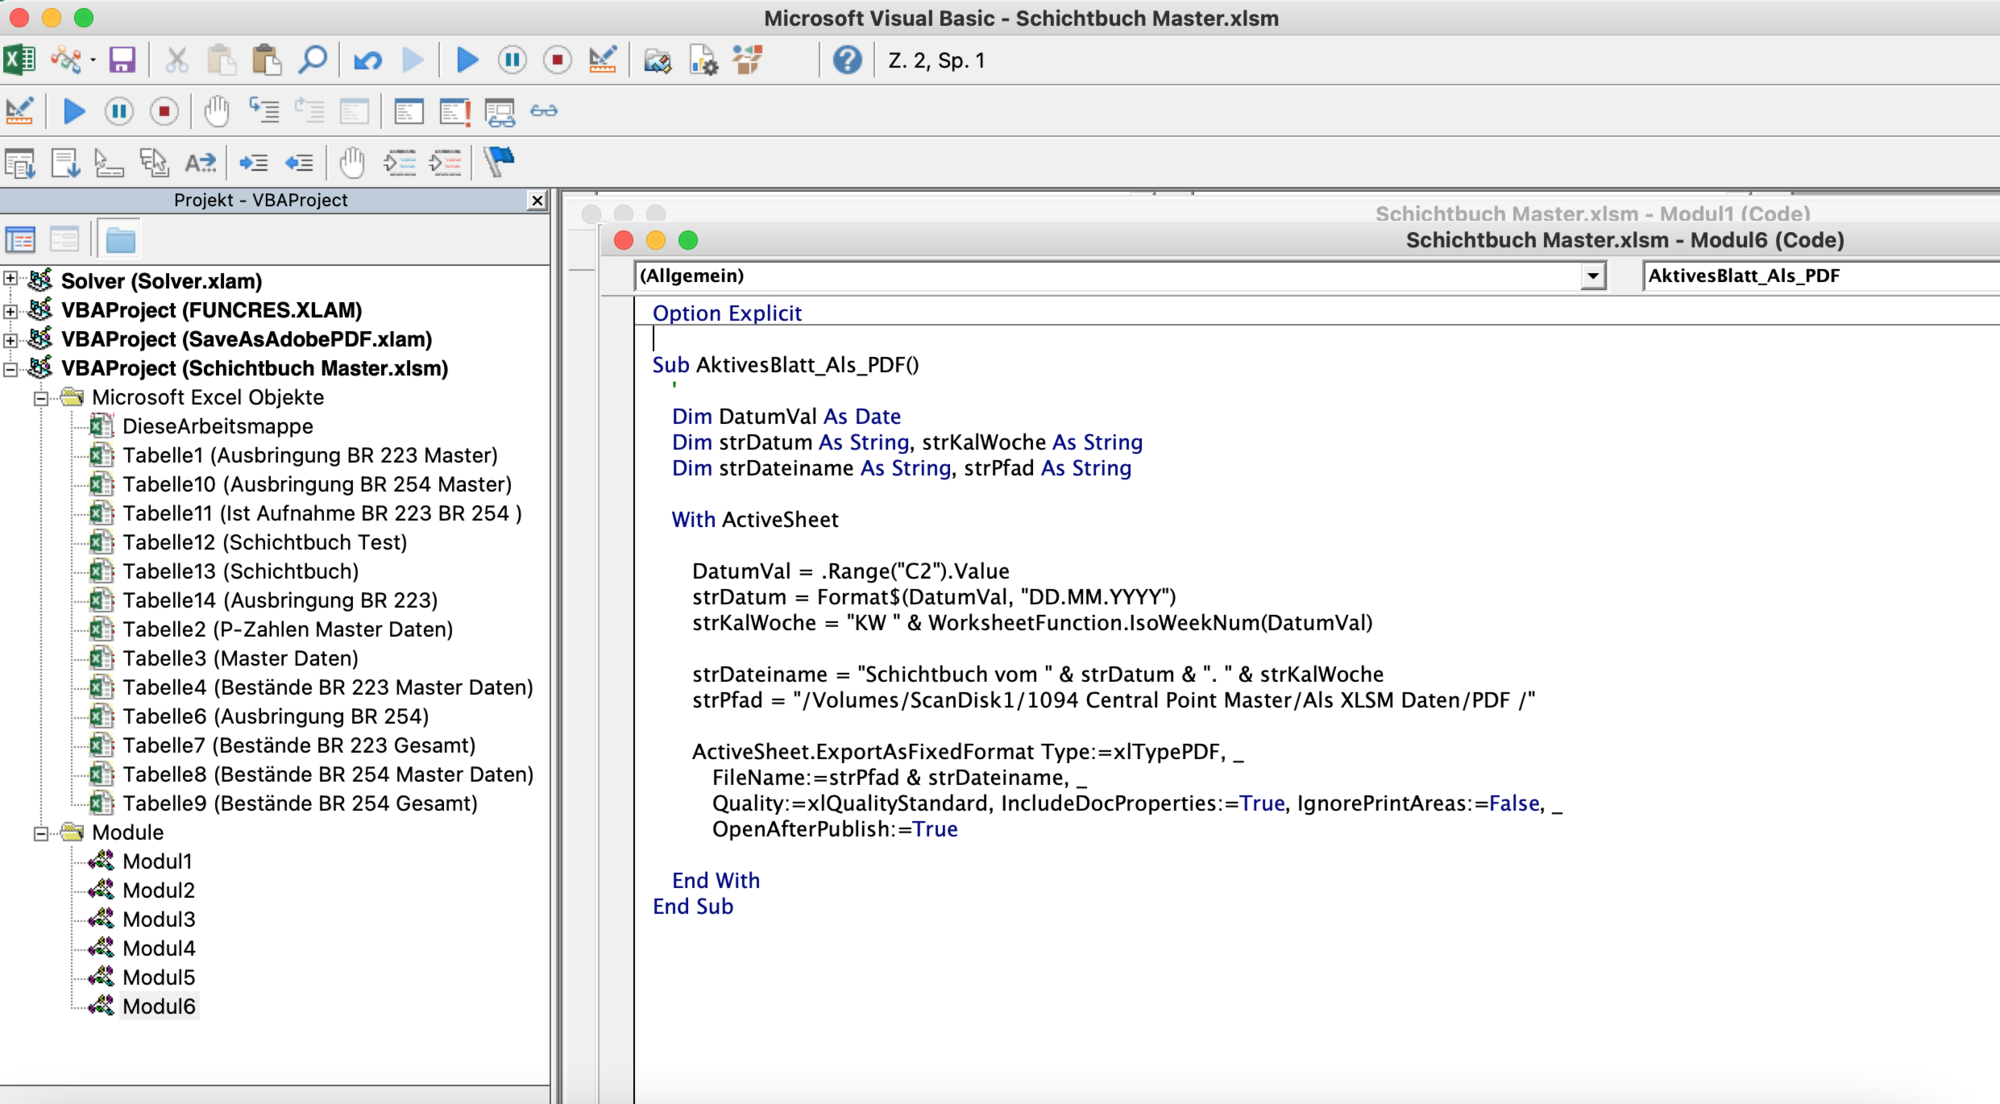Viewport: 2000px width, 1104px height.
Task: Select Tabelle1 (Ausbringung BR 223 Master)
Action: click(x=310, y=455)
